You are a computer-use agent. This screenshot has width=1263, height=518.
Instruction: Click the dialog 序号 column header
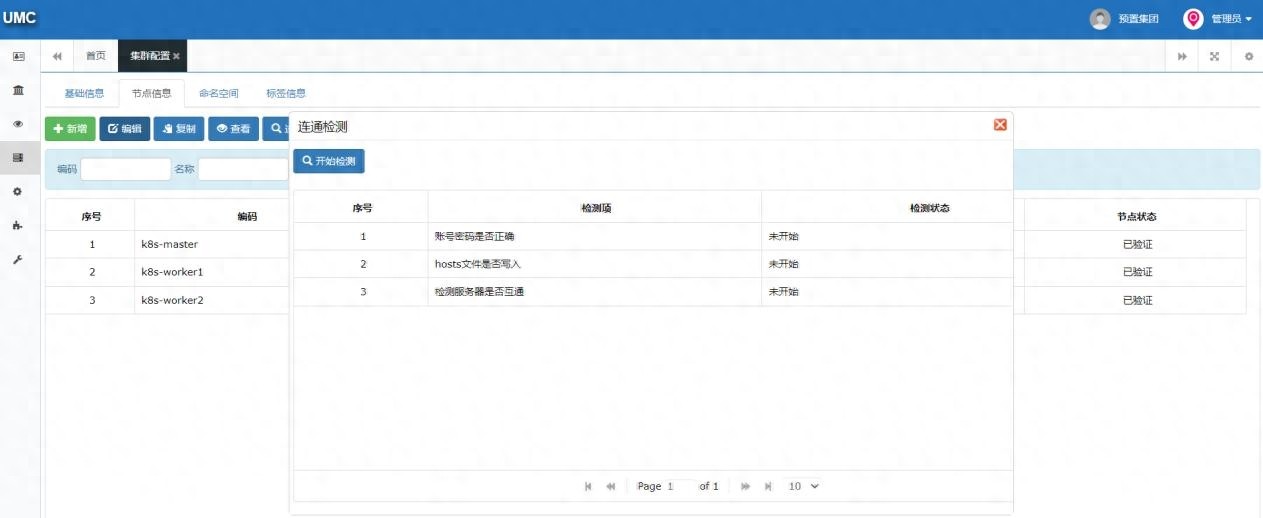click(362, 208)
